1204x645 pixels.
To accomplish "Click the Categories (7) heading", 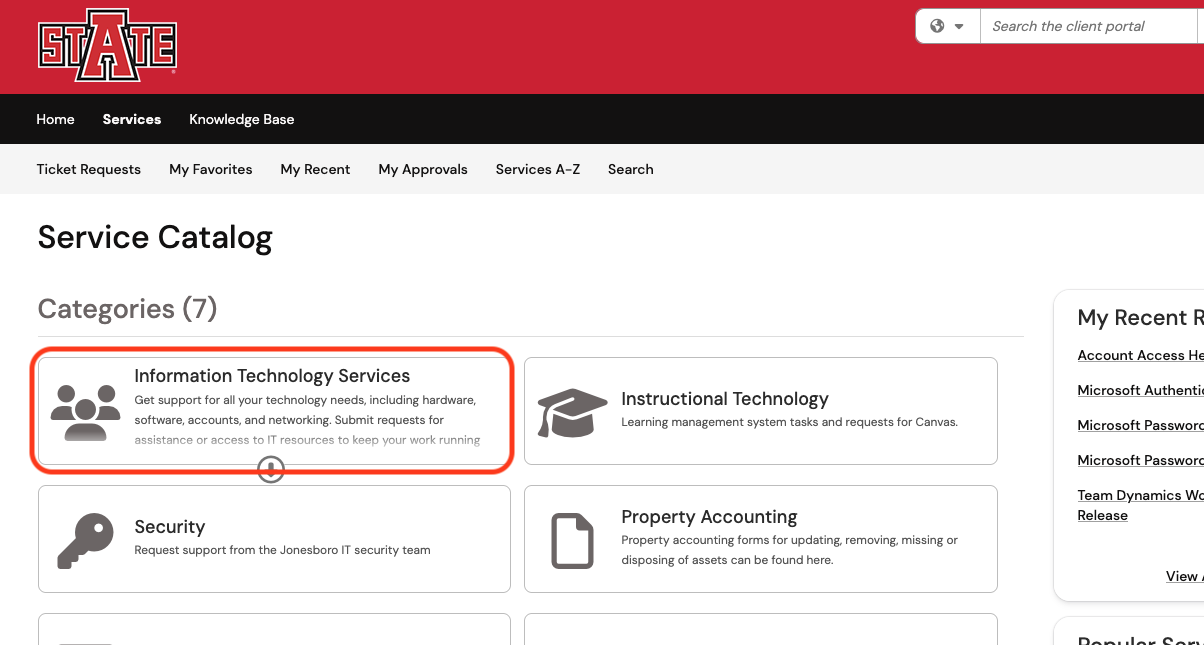I will (x=127, y=309).
